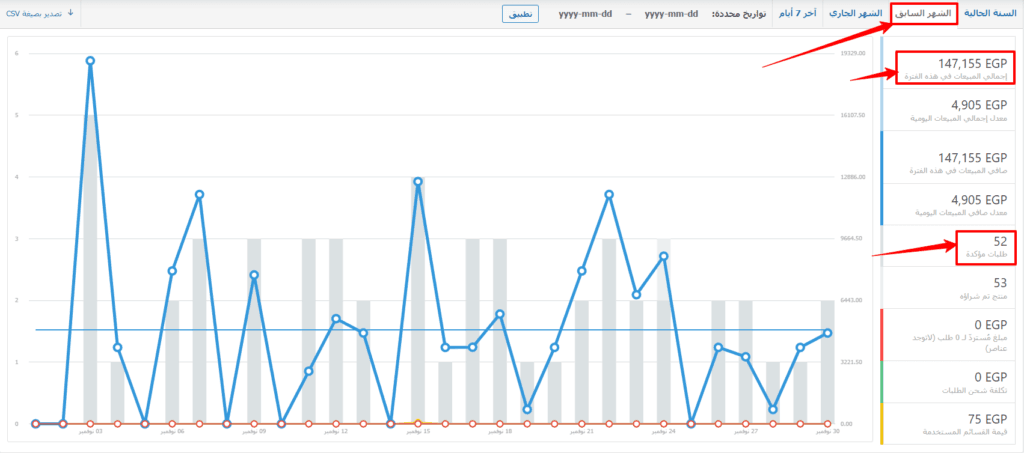Switch to آخر 7 أيام tab
Screen dimensions: 1024x453
797,14
